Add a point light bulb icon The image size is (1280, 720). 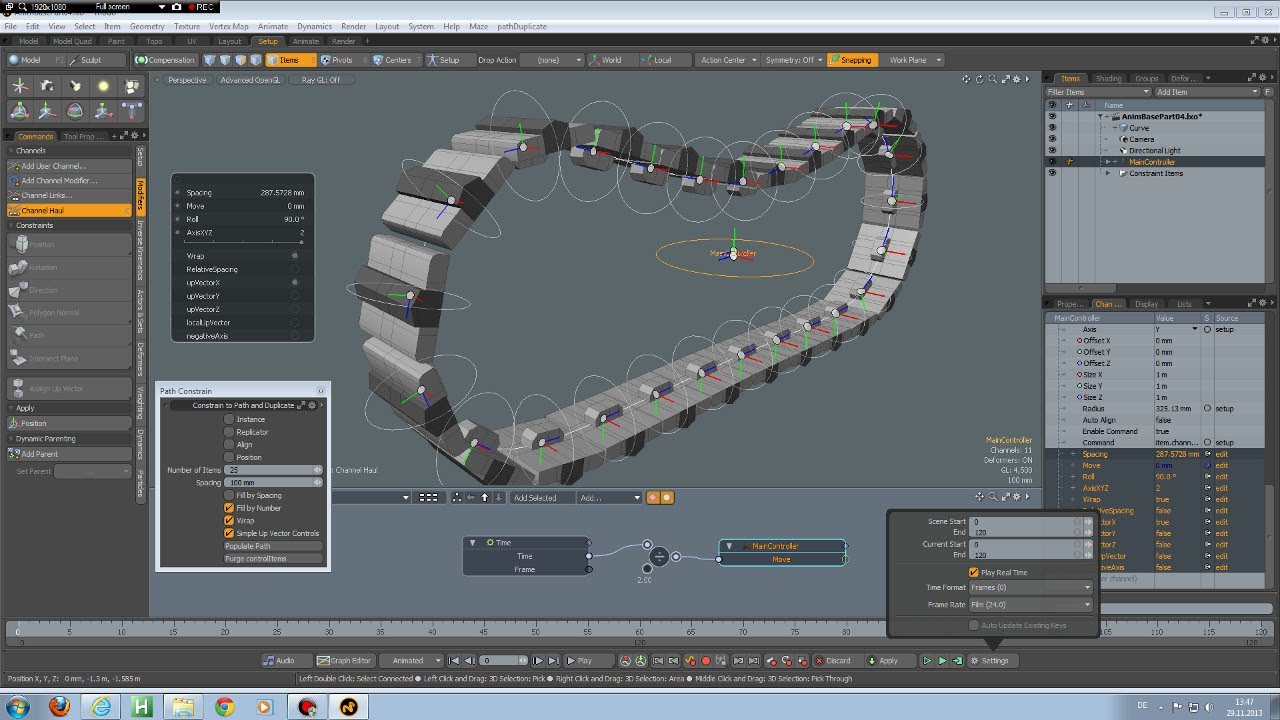(x=103, y=87)
